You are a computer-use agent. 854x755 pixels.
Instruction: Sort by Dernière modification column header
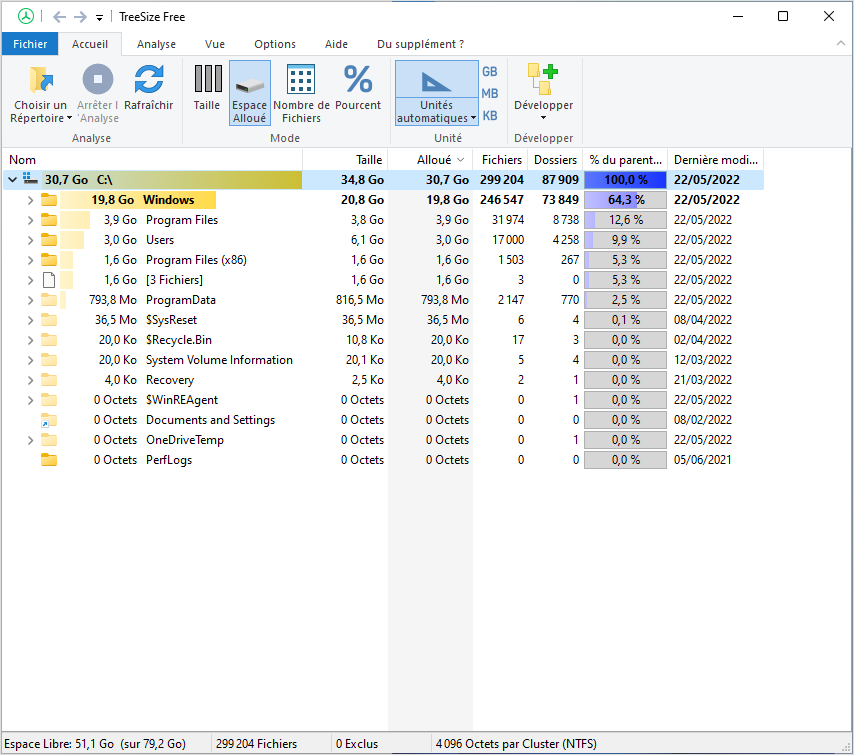716,160
